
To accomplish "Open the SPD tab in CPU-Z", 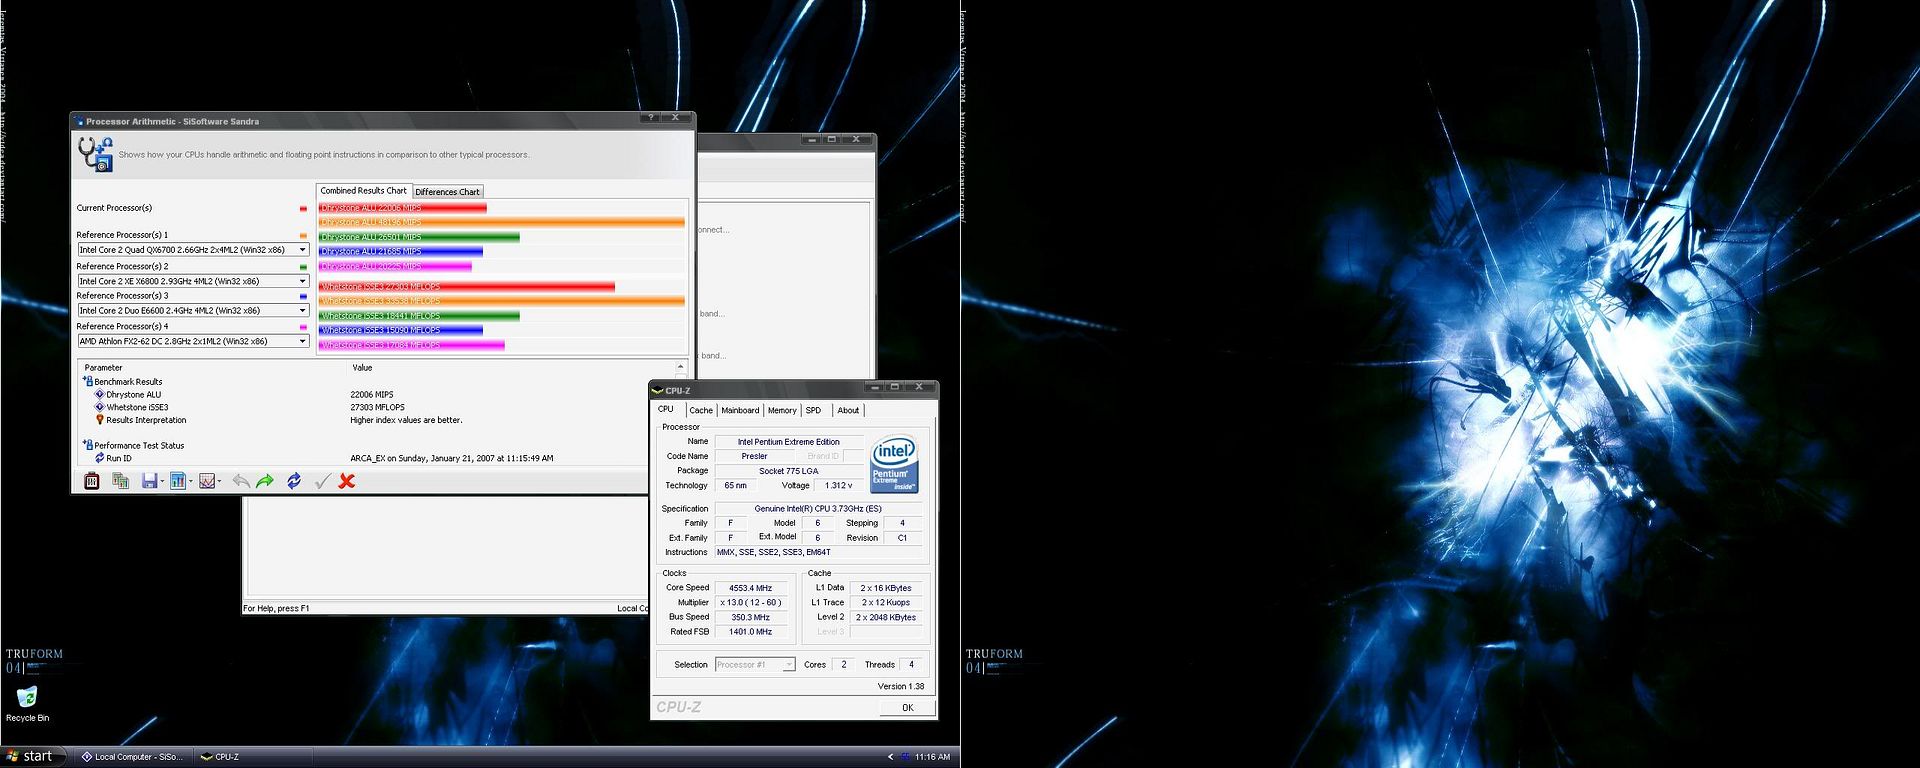I will (x=814, y=411).
